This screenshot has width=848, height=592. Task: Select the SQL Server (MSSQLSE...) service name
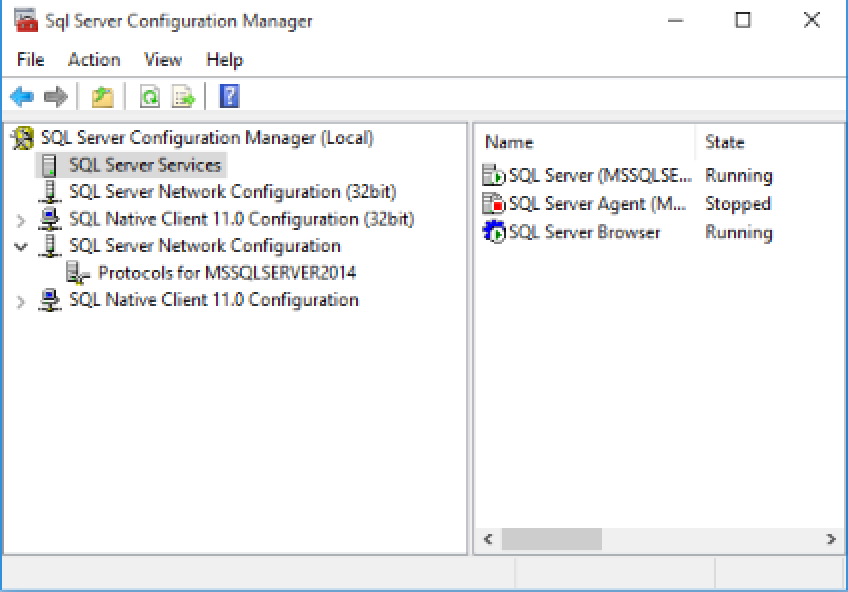(x=600, y=176)
